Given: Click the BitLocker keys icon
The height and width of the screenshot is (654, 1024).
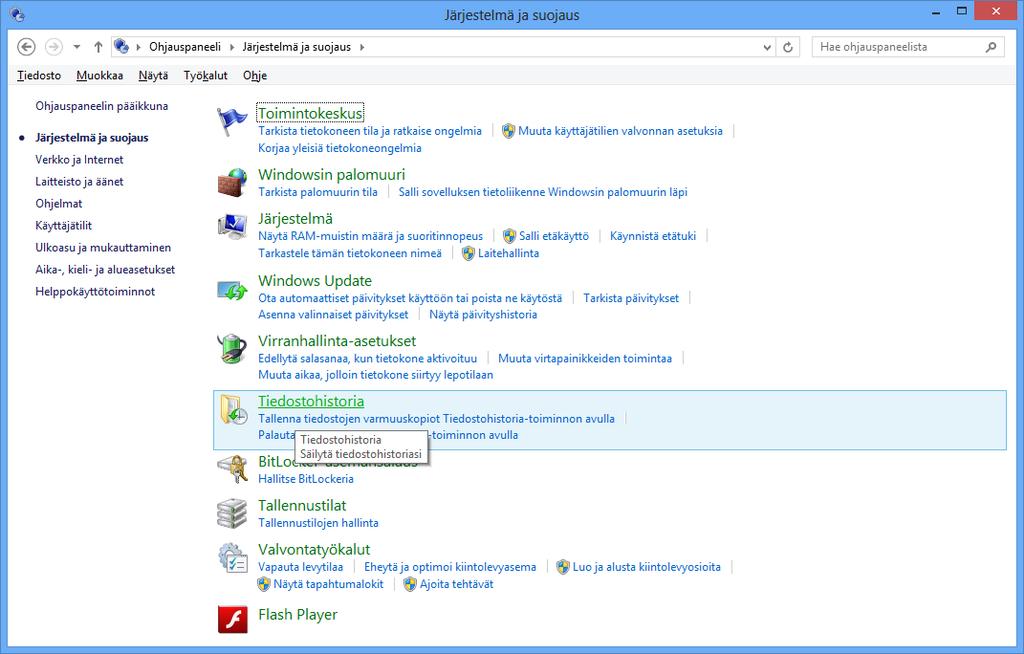Looking at the screenshot, I should tap(232, 468).
